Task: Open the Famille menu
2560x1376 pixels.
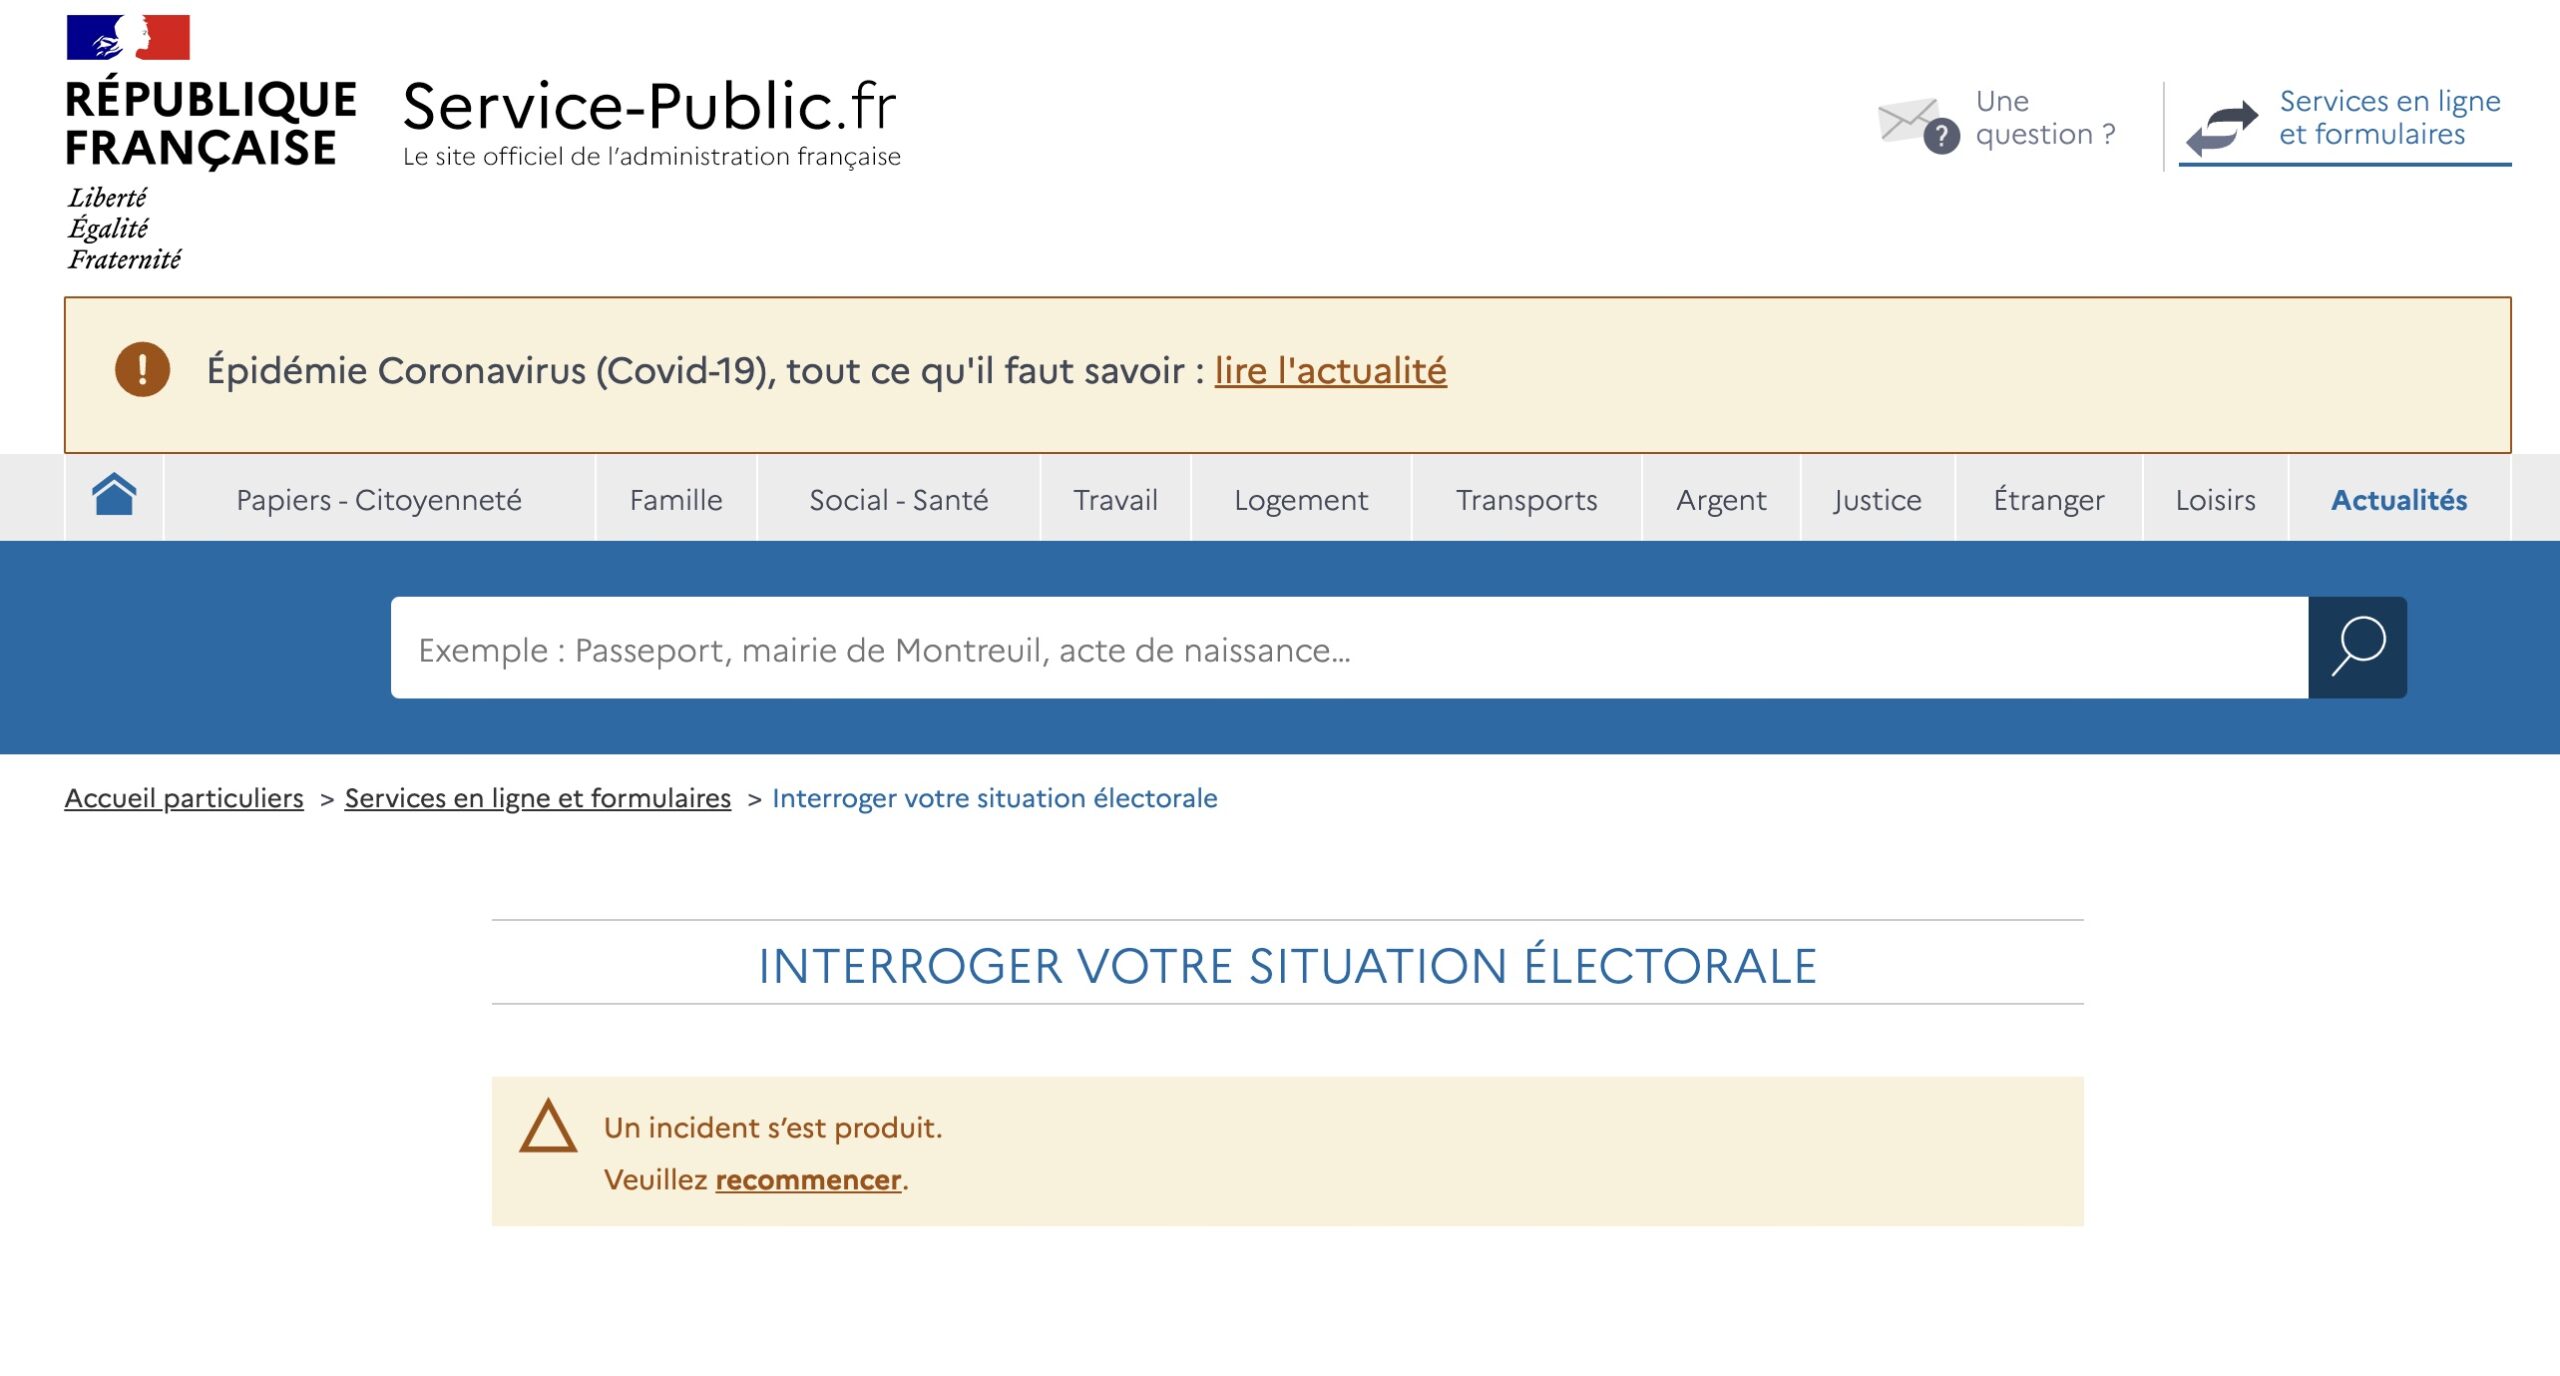Action: (676, 500)
